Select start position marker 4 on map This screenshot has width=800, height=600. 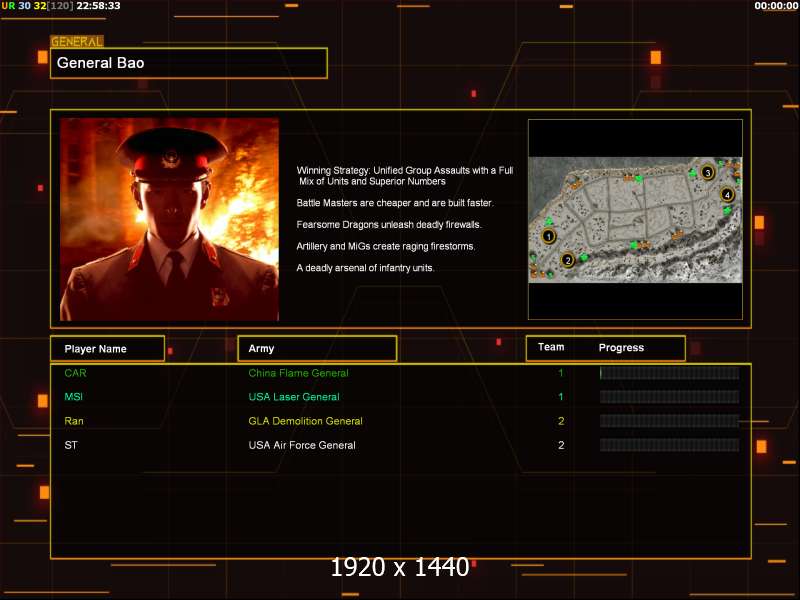[727, 194]
